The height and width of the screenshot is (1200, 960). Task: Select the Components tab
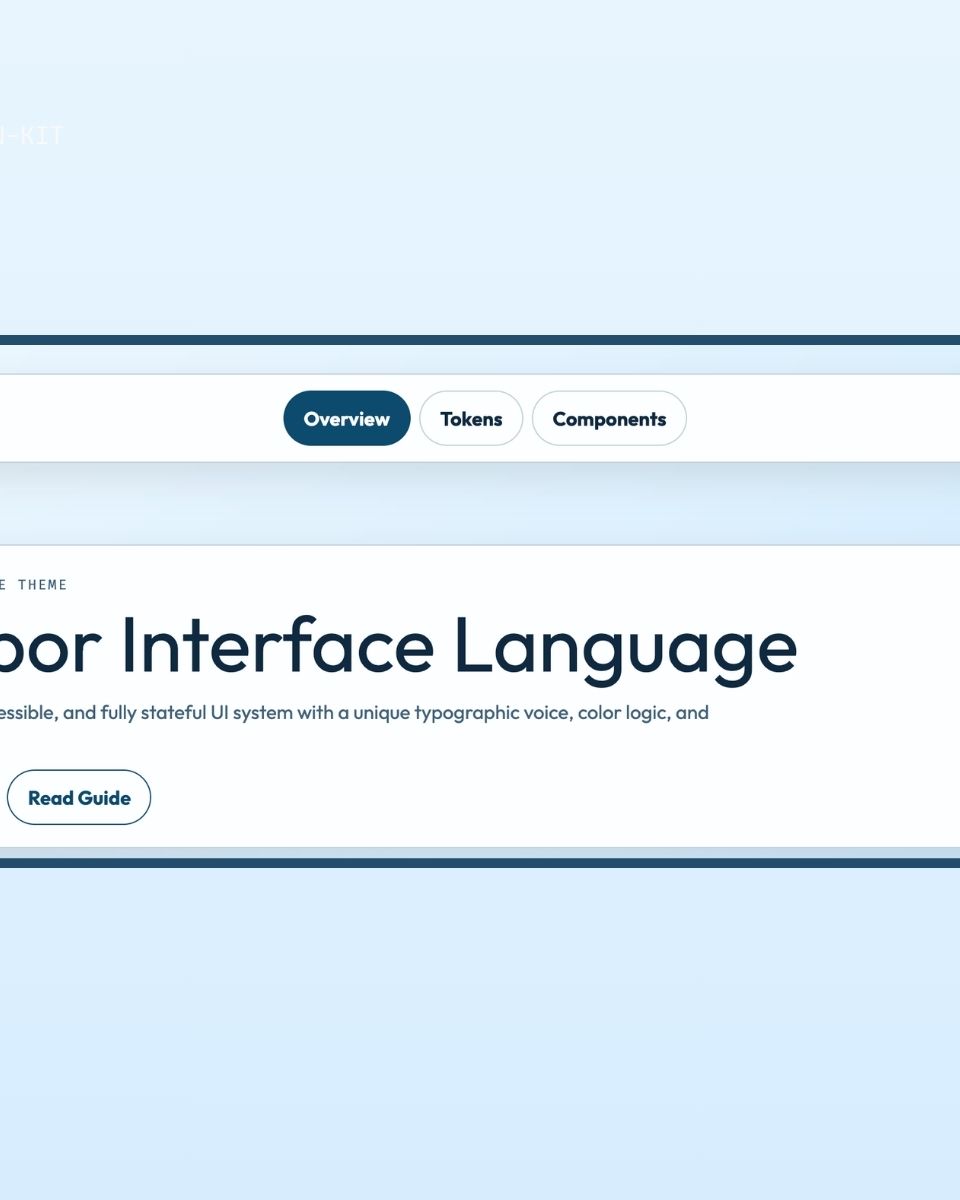point(609,418)
